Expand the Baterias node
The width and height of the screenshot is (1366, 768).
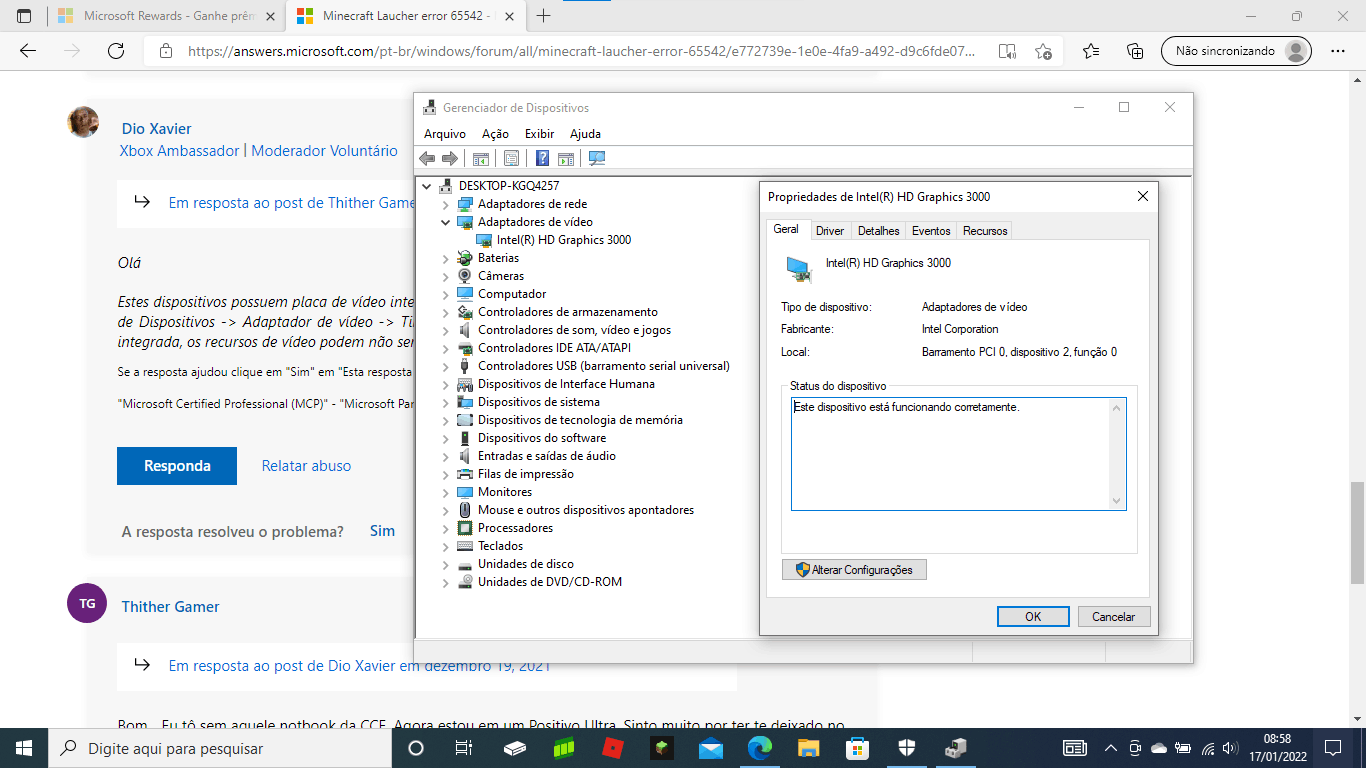446,258
